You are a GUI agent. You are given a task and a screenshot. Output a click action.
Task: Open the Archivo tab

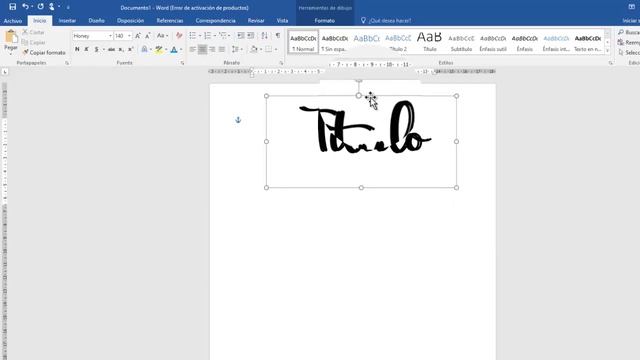pyautogui.click(x=13, y=20)
